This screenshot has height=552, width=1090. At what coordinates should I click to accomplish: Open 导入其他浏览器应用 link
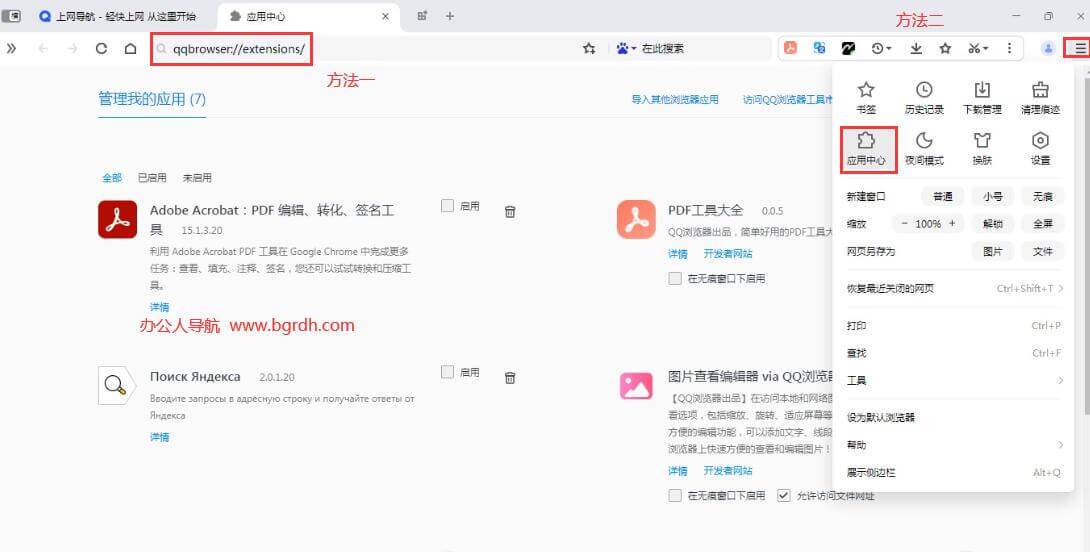(674, 99)
